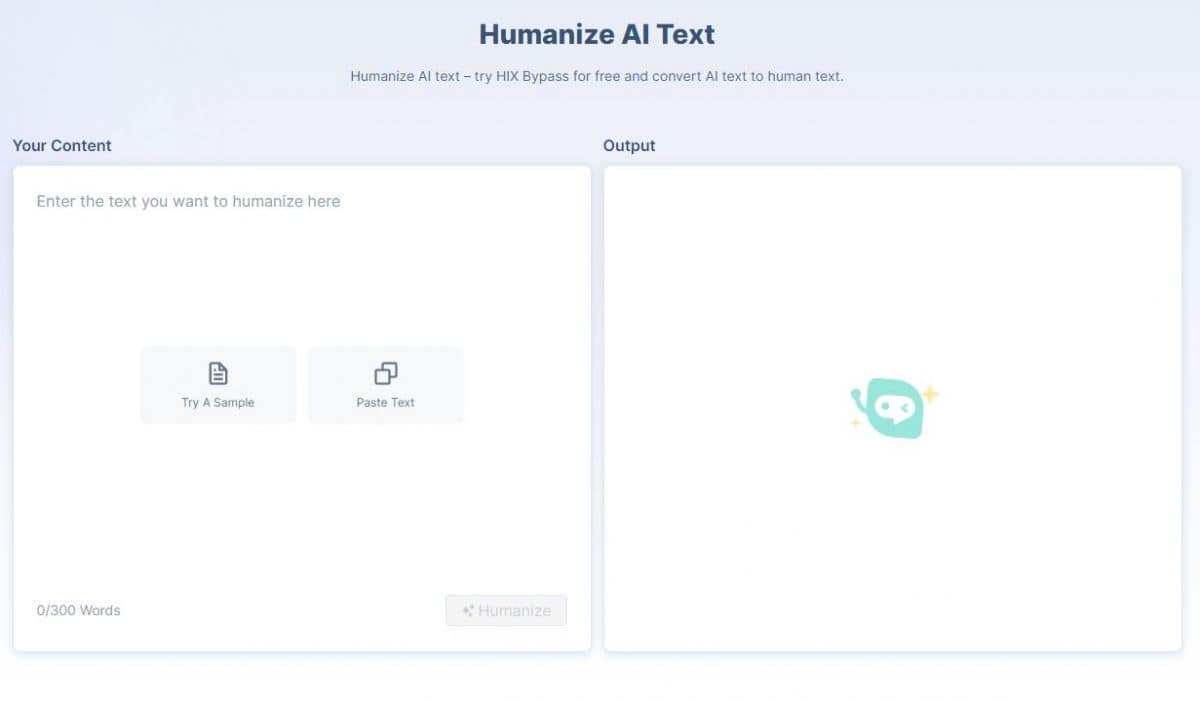1200x701 pixels.
Task: Click the Humanize AI Text page title
Action: click(x=597, y=33)
